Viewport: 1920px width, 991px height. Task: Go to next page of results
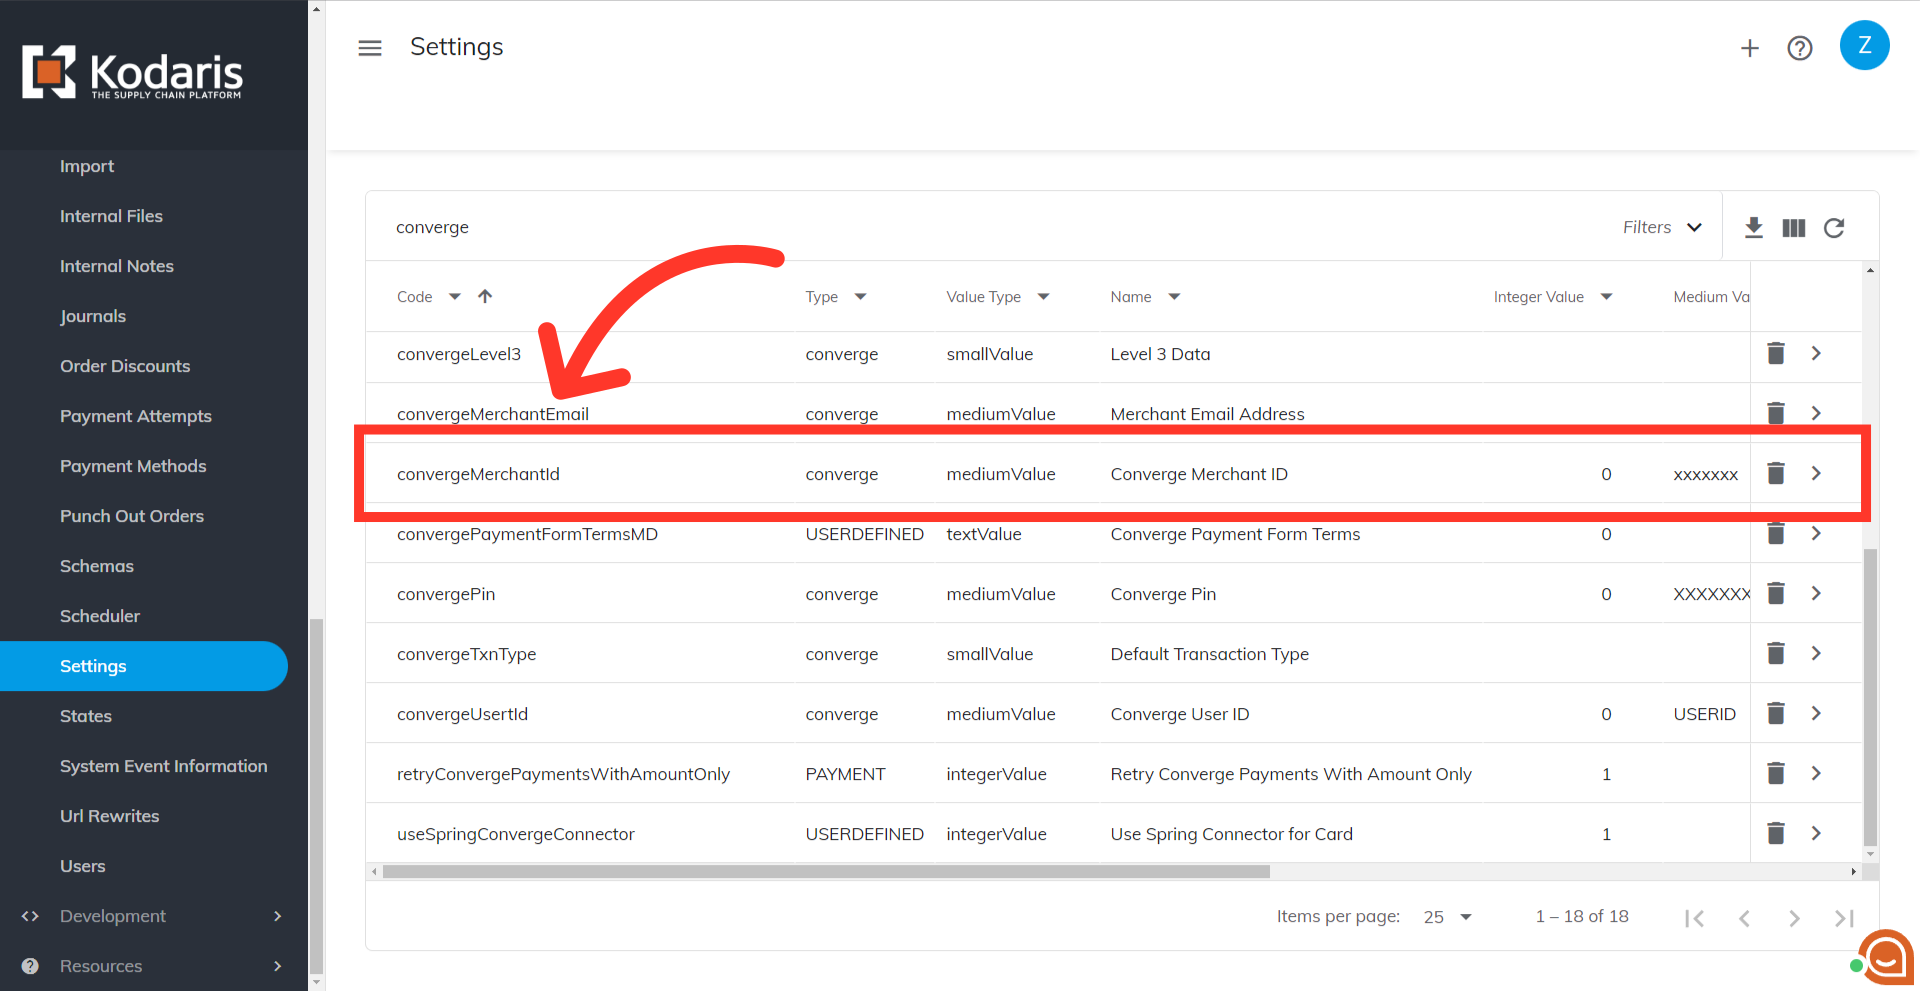(x=1794, y=918)
